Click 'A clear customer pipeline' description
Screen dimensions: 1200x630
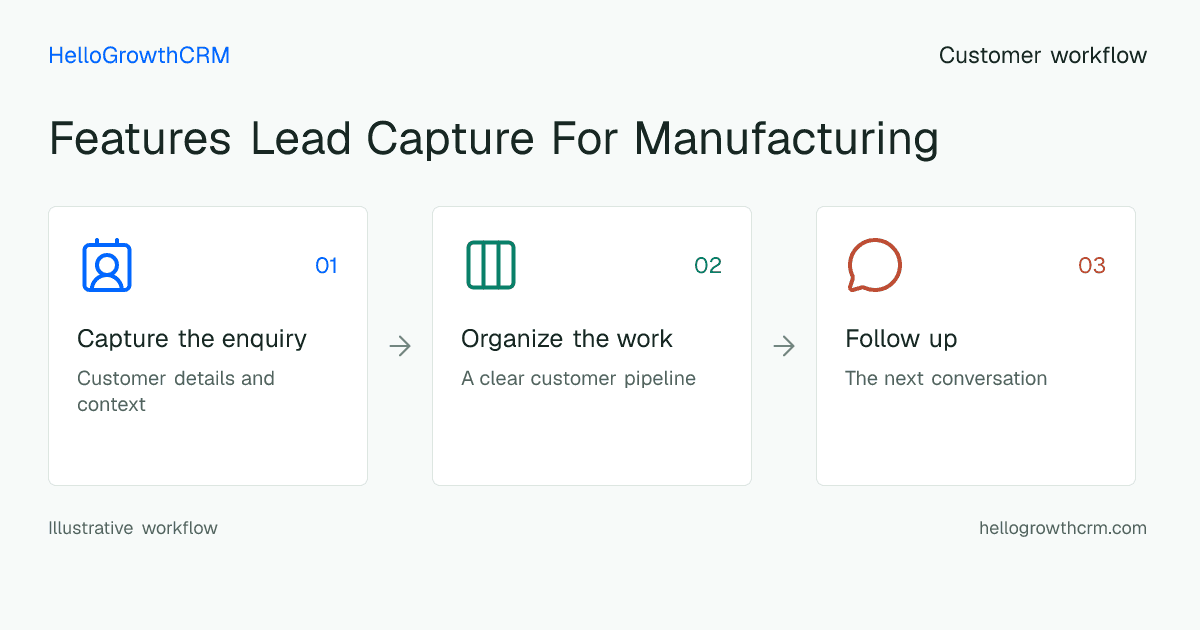point(578,379)
